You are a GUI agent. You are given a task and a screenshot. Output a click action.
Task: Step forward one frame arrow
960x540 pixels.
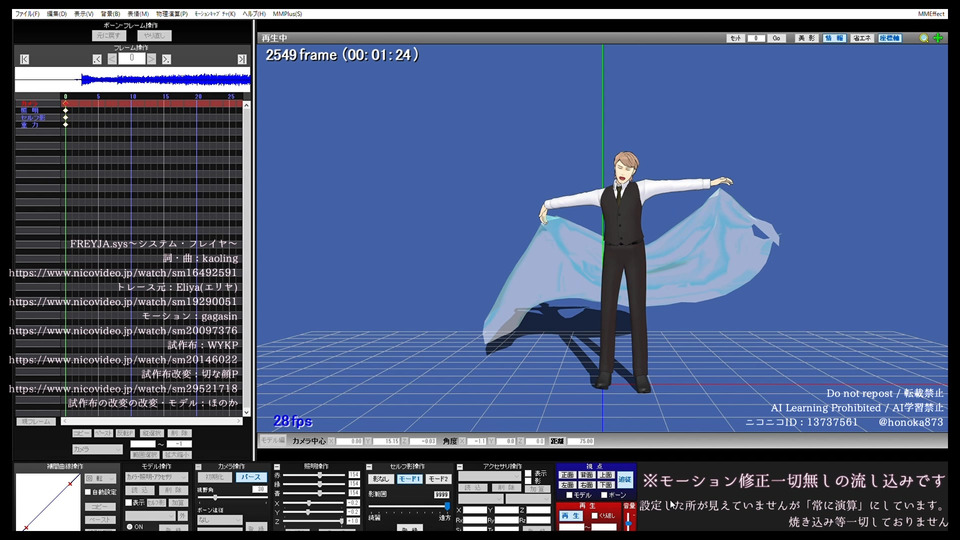(x=151, y=59)
